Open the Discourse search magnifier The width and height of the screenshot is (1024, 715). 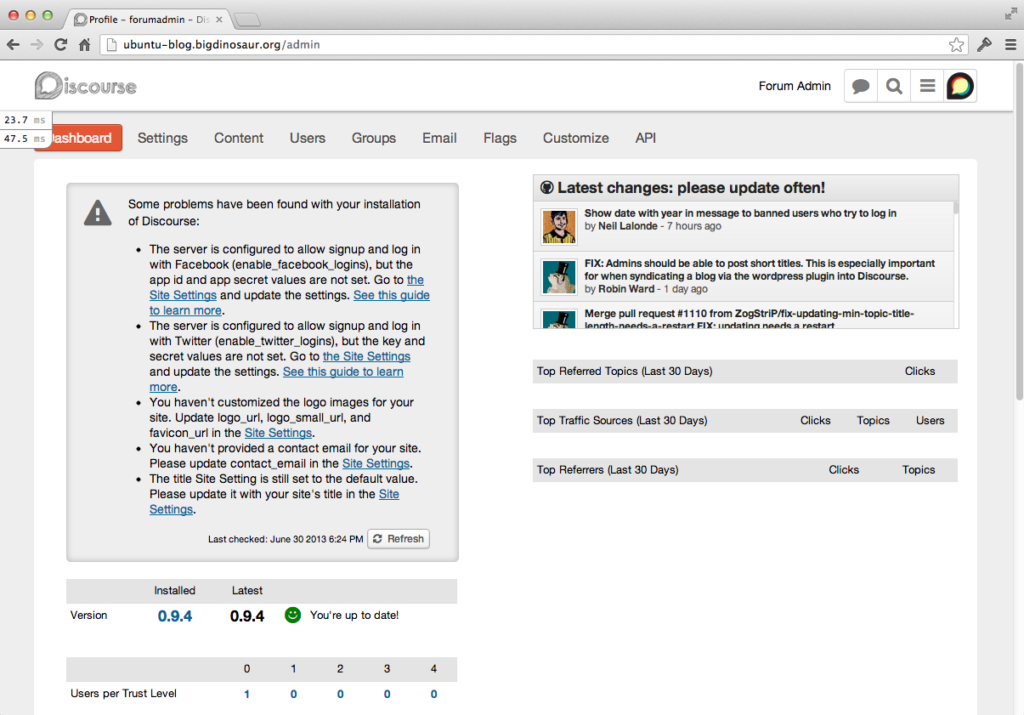[894, 86]
